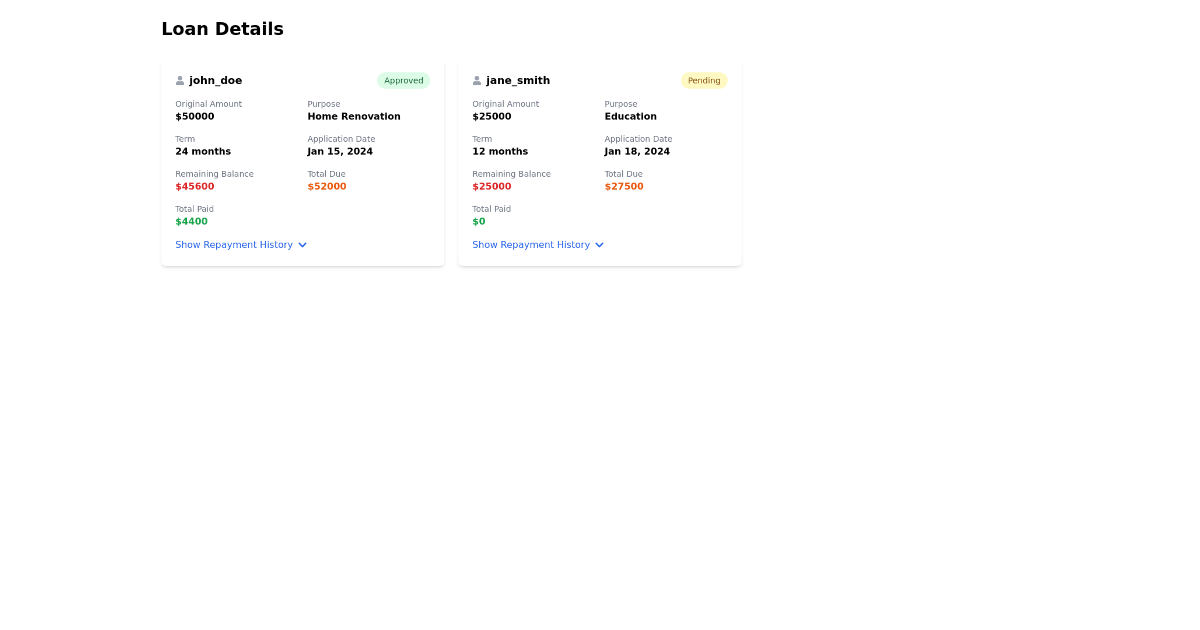Image resolution: width=1200 pixels, height=630 pixels.
Task: Click the Show Repayment History link for jane_smith
Action: [531, 244]
